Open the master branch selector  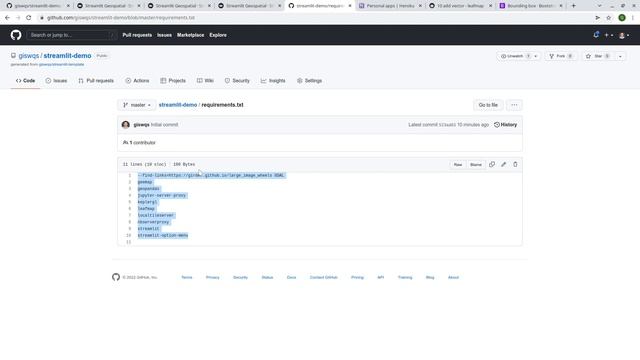pyautogui.click(x=137, y=105)
